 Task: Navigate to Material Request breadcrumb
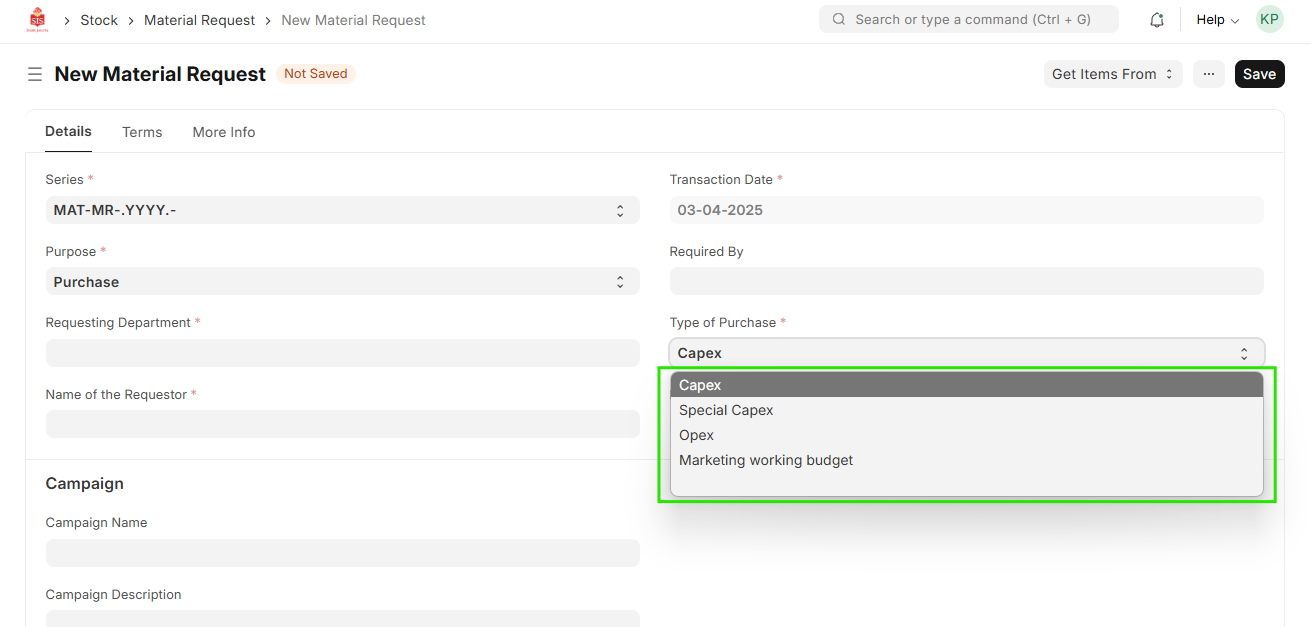pos(200,20)
